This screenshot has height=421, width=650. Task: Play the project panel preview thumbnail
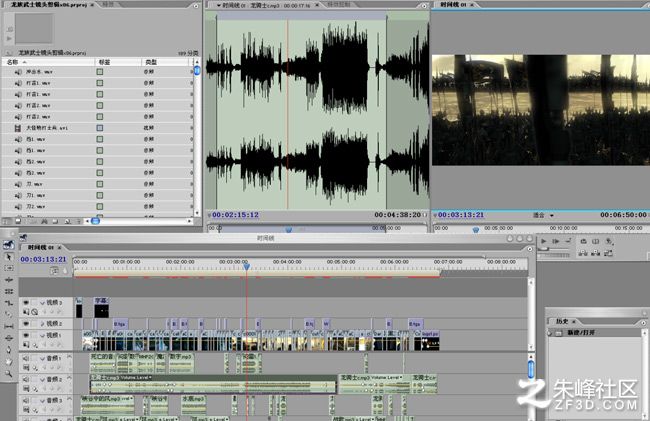pyautogui.click(x=9, y=39)
